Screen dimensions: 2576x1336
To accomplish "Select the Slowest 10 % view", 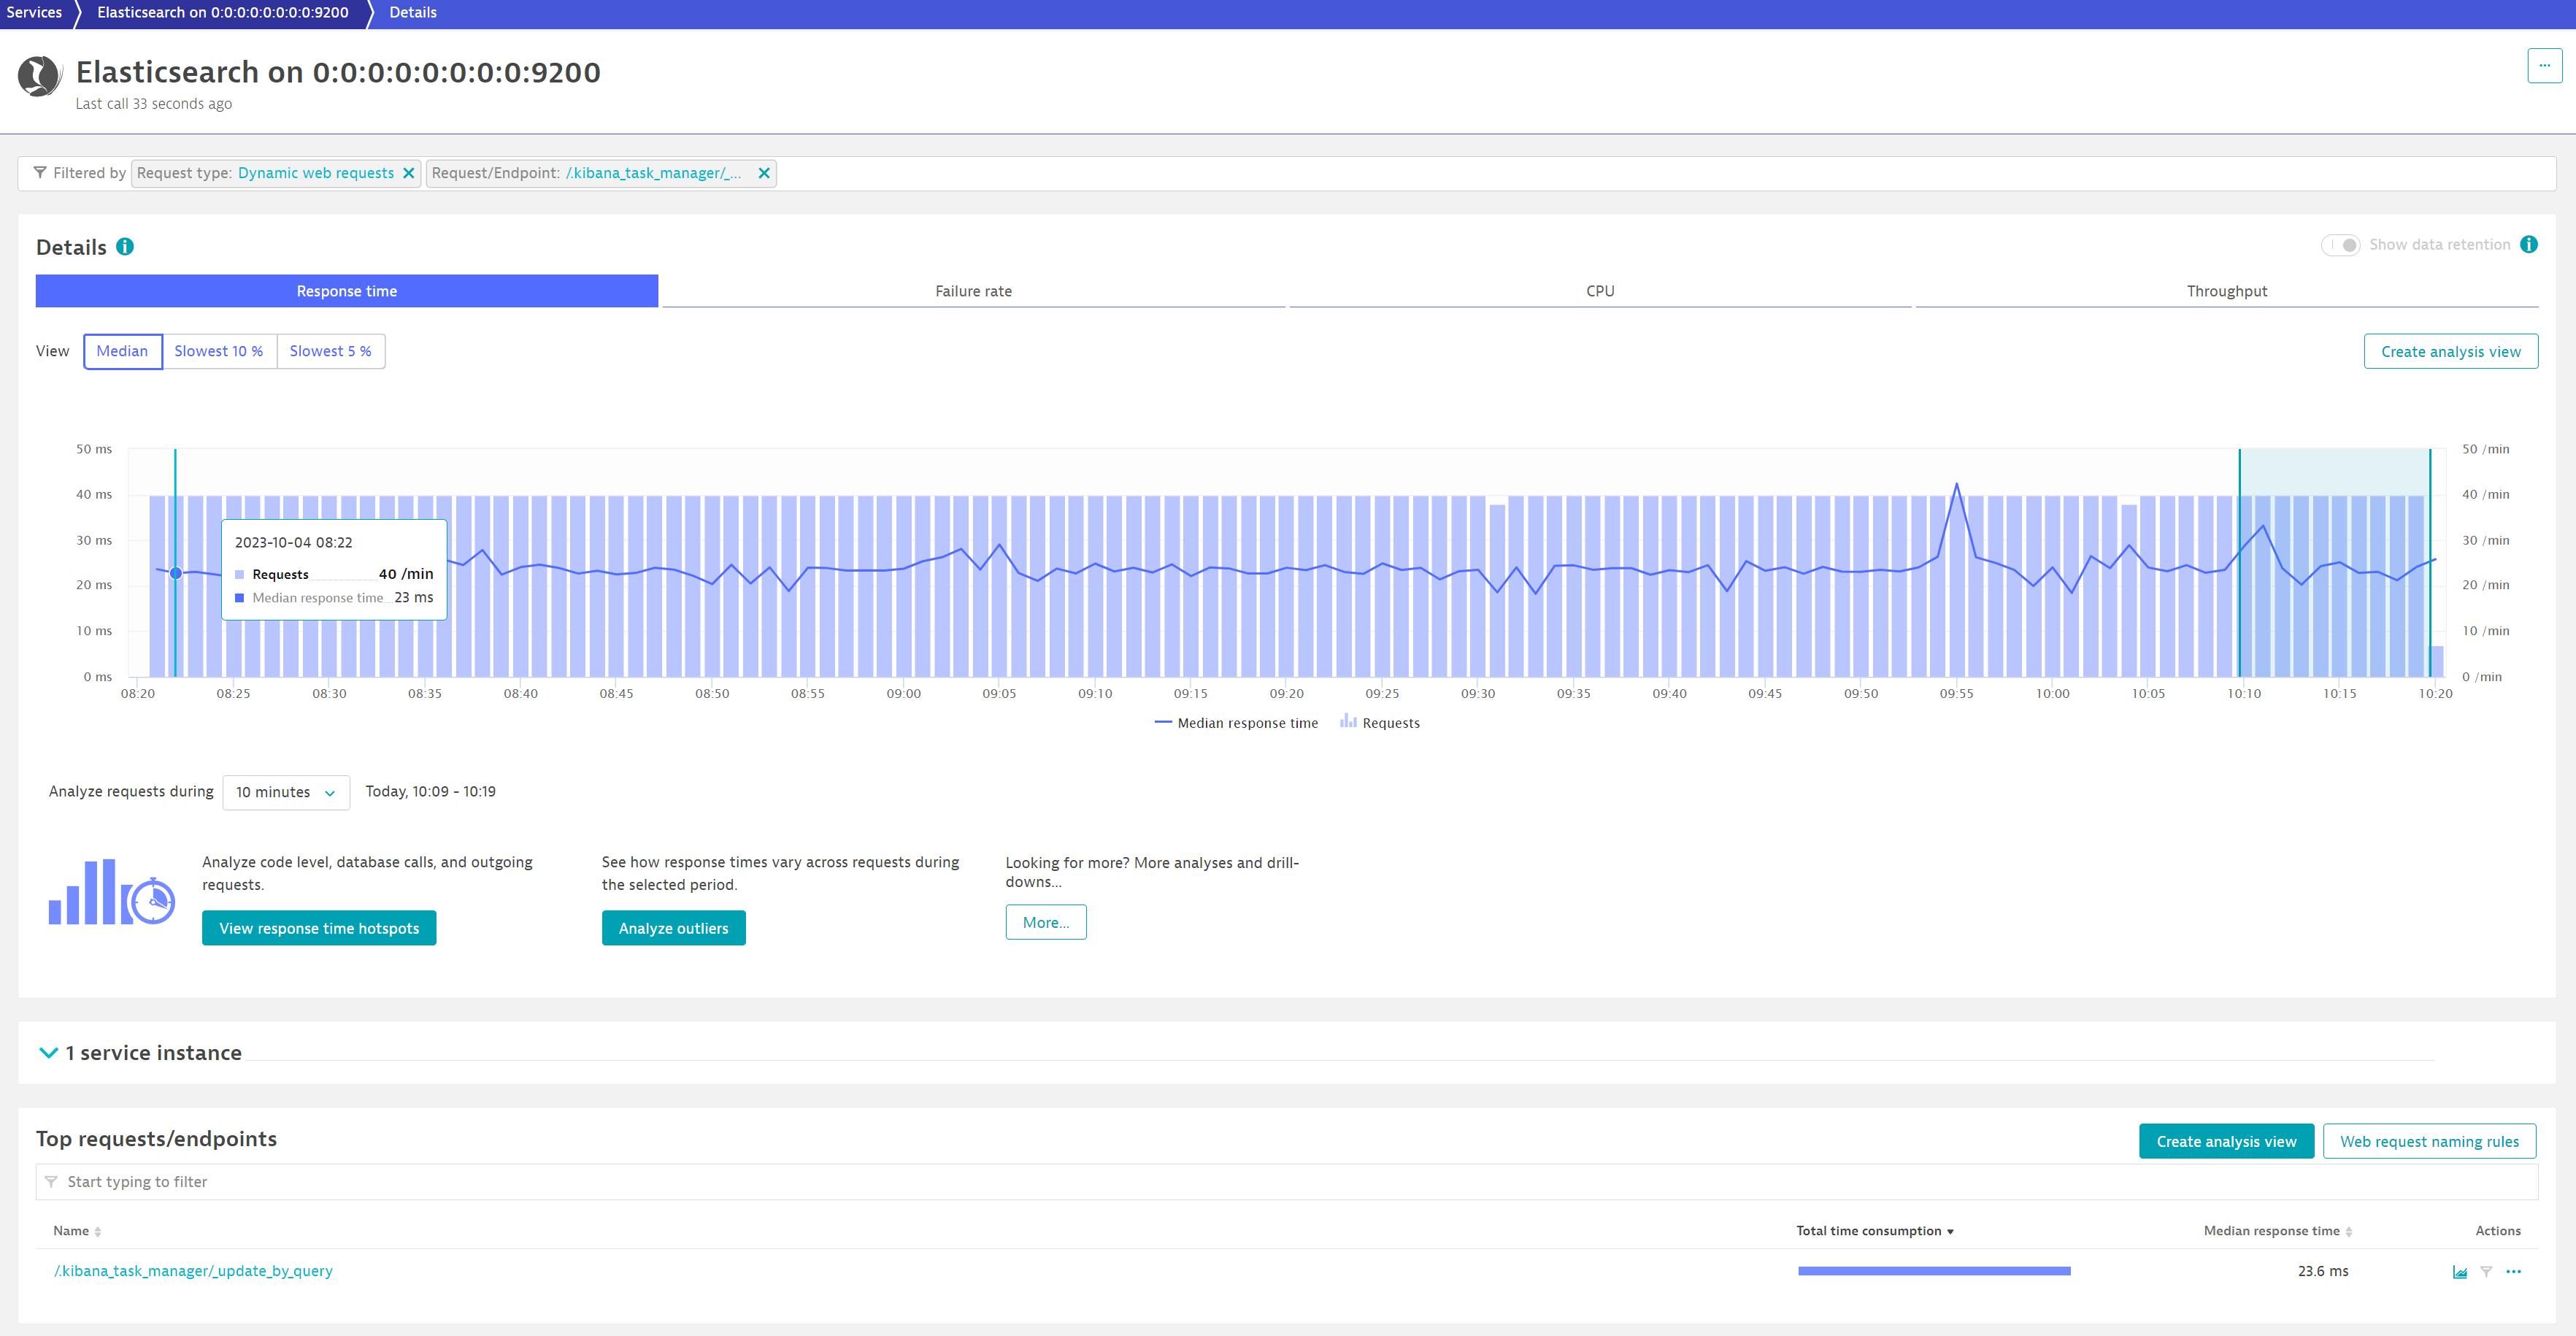I will click(x=219, y=351).
